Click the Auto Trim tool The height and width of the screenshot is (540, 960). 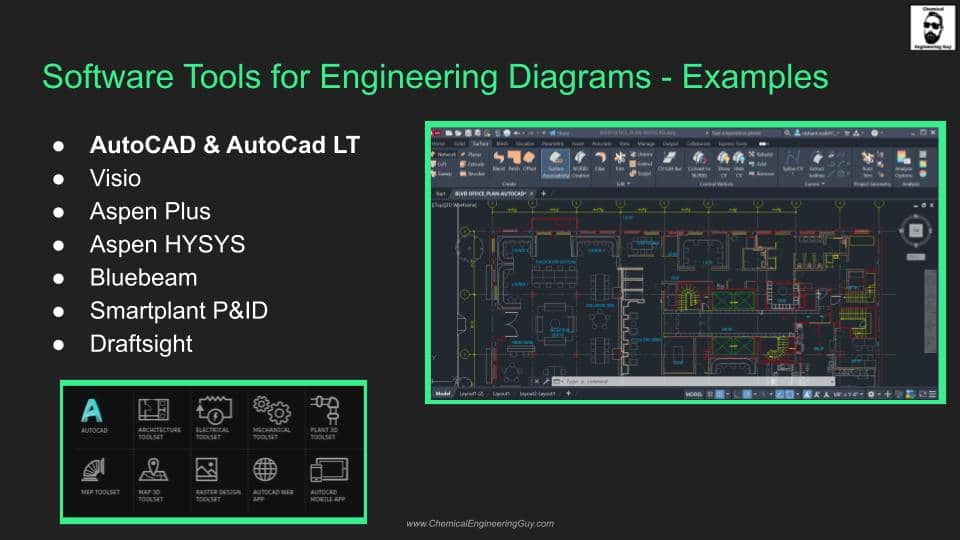click(868, 164)
